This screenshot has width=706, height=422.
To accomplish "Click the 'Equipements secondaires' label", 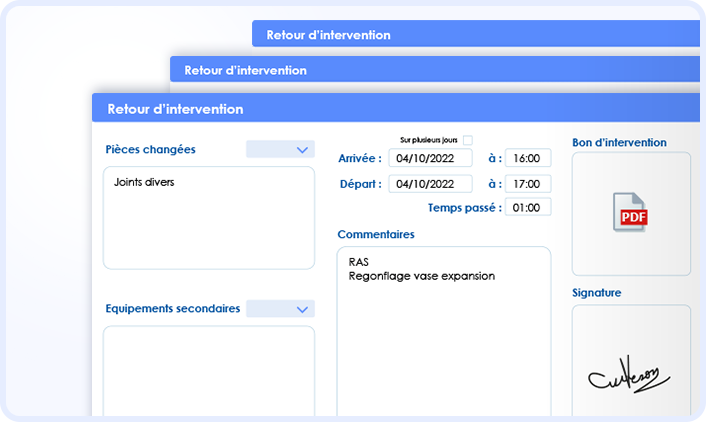I will [172, 309].
